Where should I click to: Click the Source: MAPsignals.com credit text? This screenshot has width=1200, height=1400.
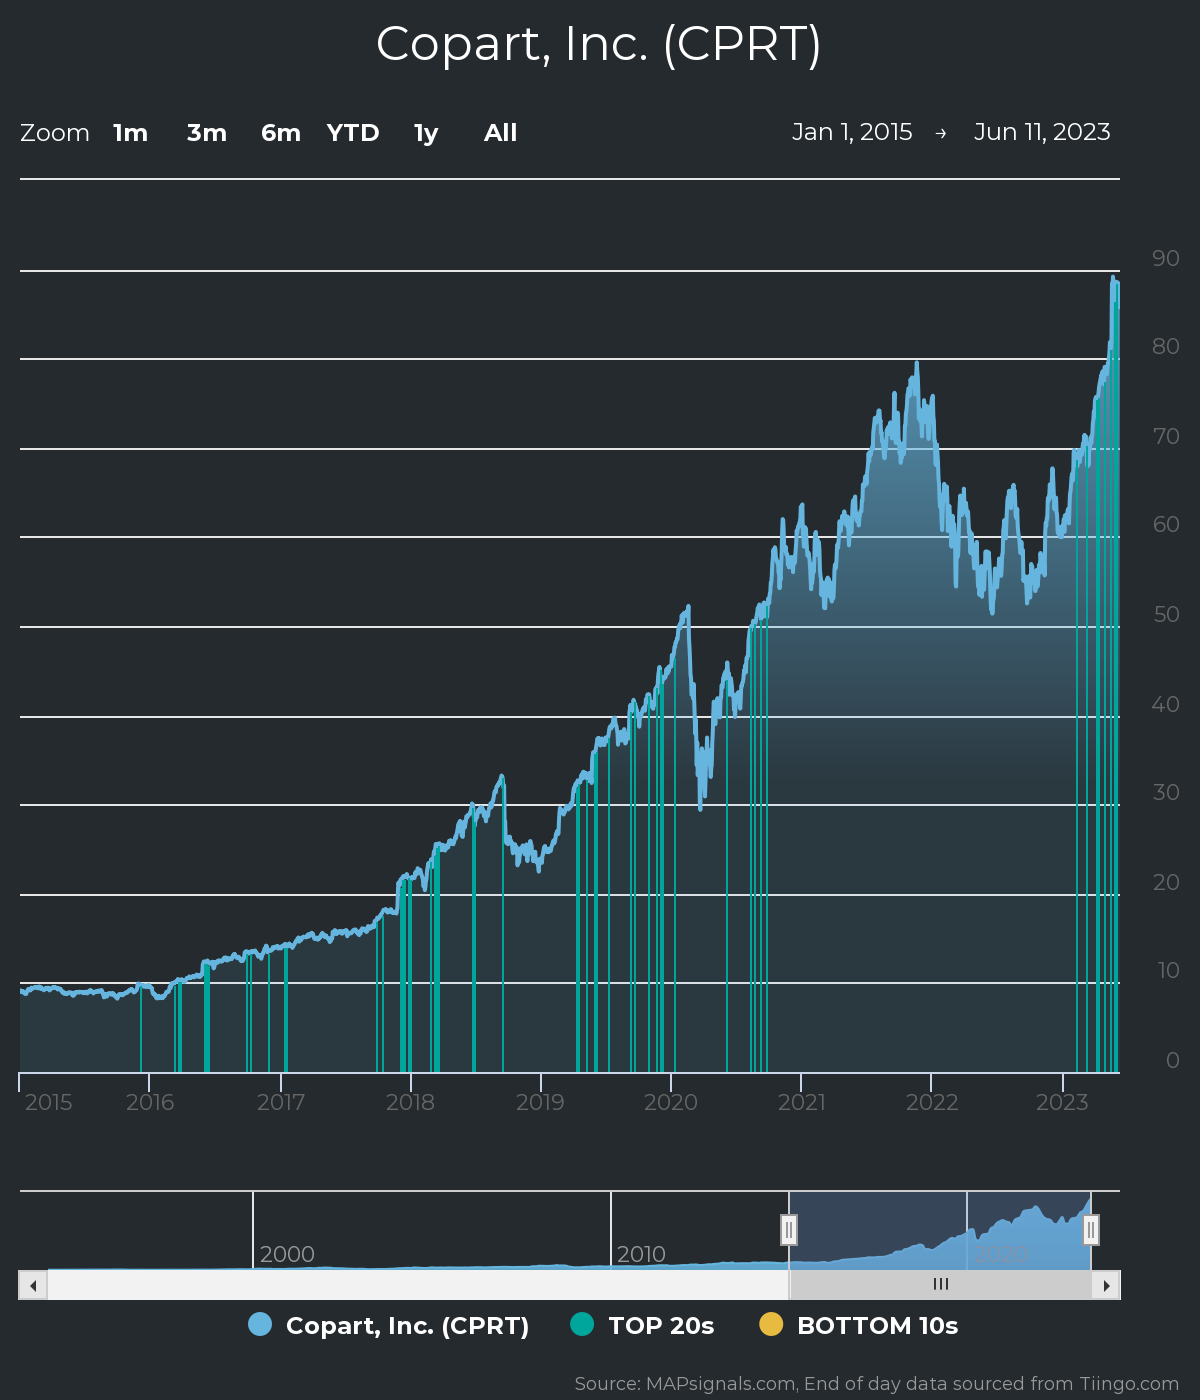pyautogui.click(x=877, y=1384)
